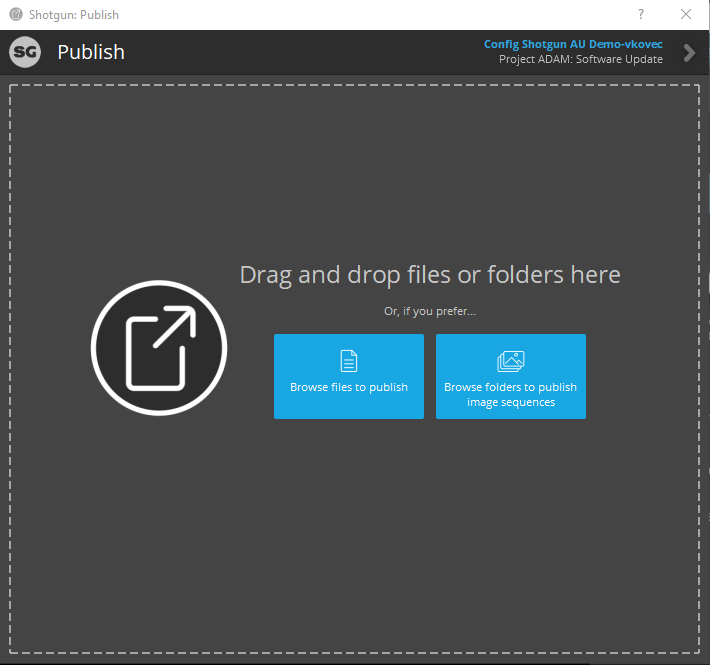Click the 'Drag and drop files' heading
Screen dimensions: 710x665
[430, 275]
